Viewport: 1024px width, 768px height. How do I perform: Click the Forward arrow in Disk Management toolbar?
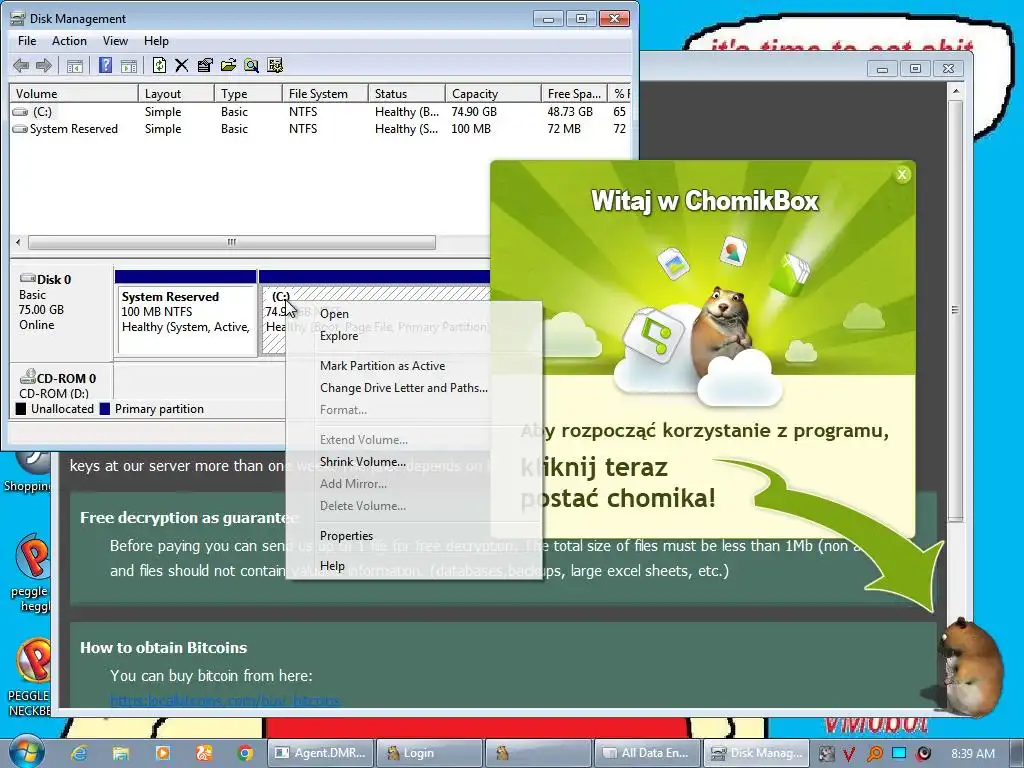click(x=44, y=65)
